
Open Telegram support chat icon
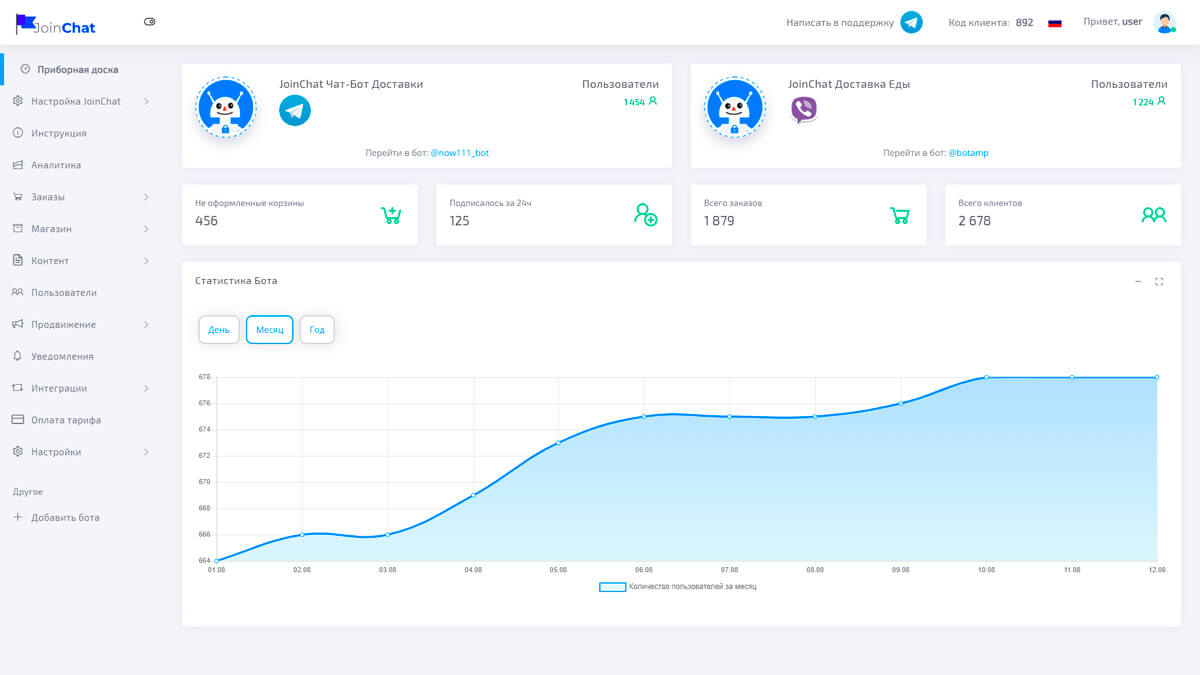tap(911, 22)
